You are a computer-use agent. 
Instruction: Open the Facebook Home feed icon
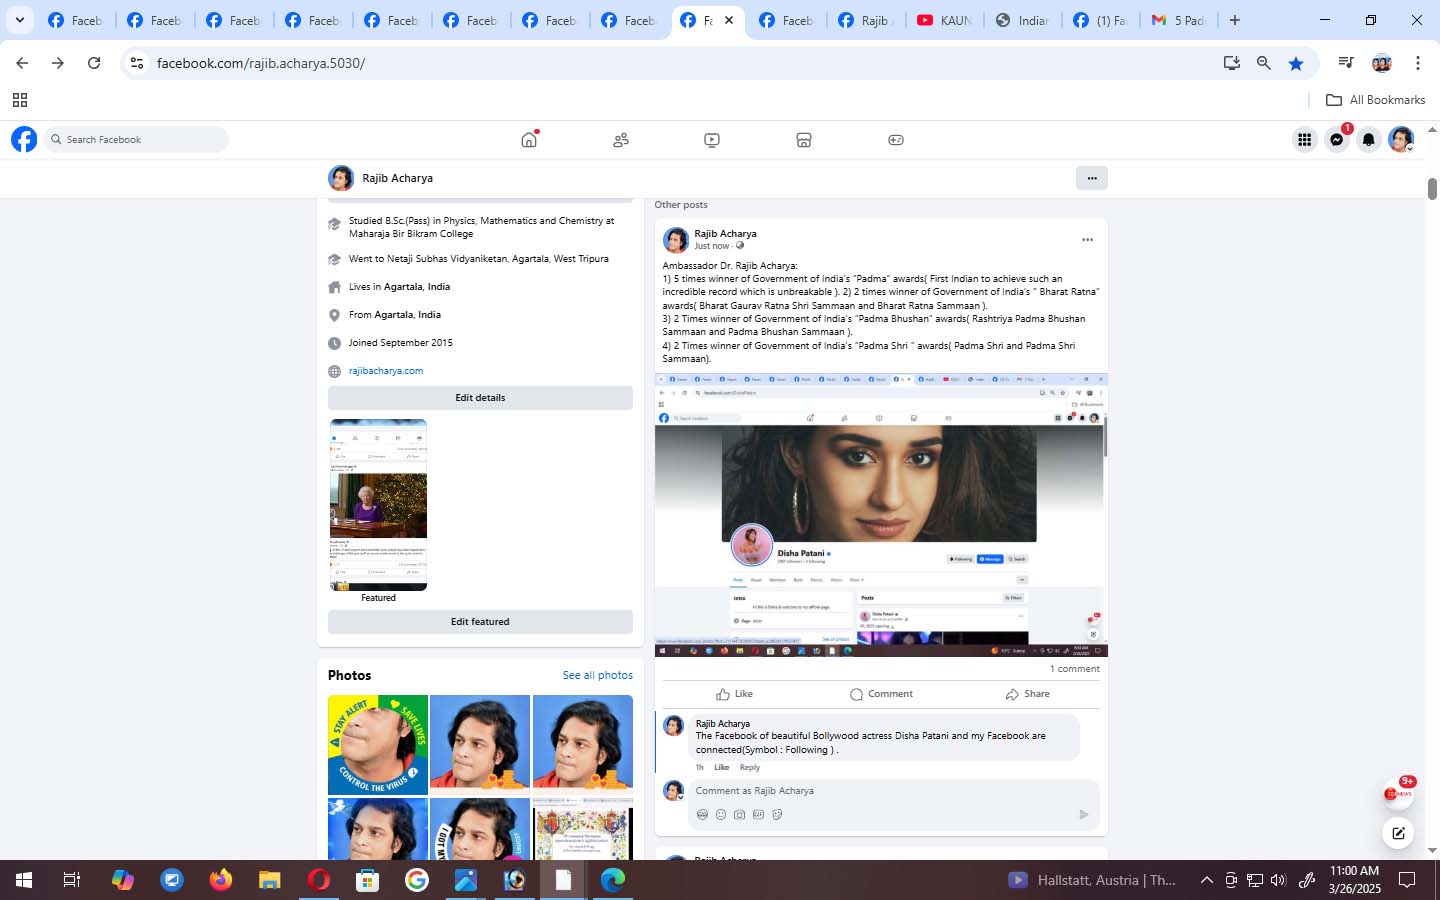pyautogui.click(x=529, y=140)
